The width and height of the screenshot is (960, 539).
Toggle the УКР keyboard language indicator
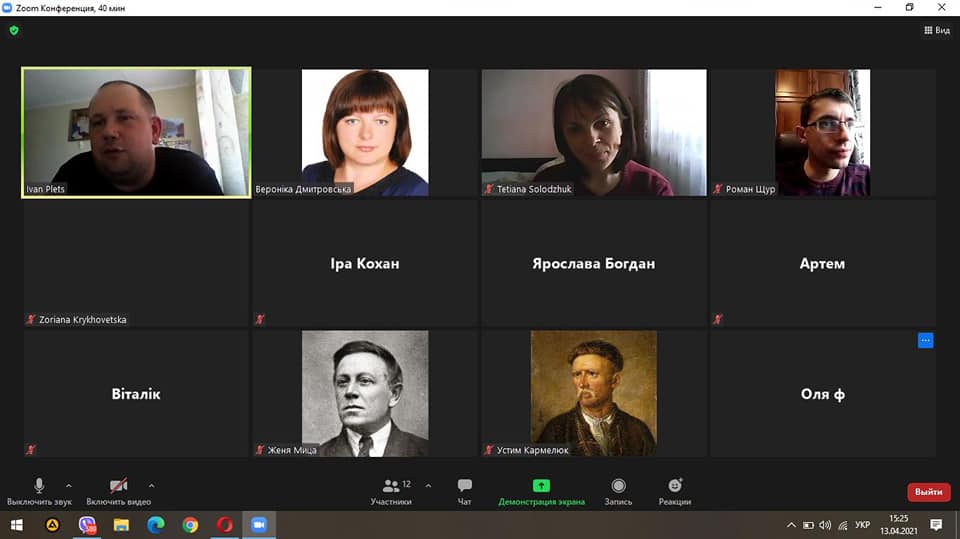pos(863,525)
